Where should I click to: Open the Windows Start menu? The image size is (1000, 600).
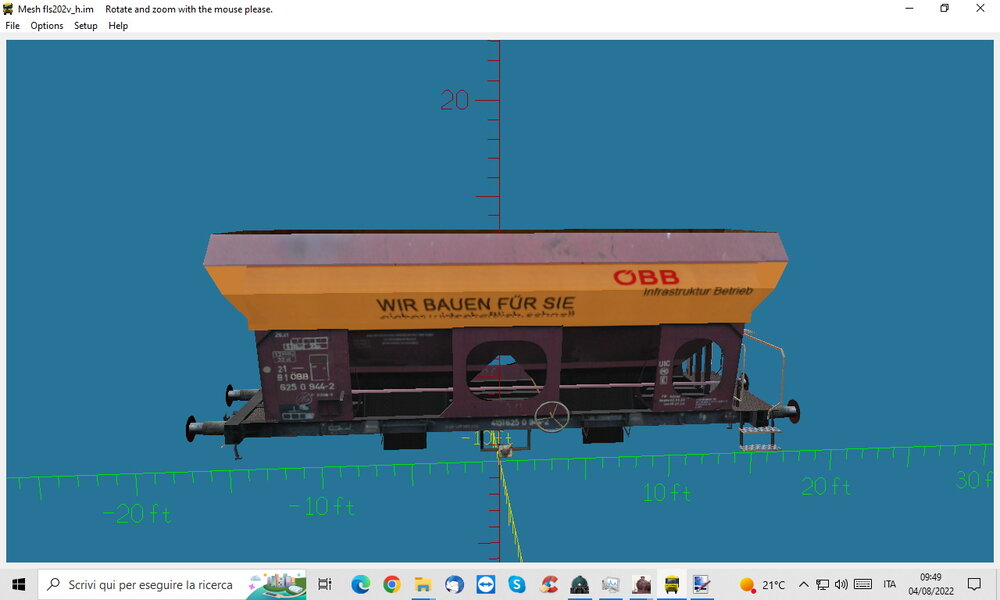(x=18, y=584)
